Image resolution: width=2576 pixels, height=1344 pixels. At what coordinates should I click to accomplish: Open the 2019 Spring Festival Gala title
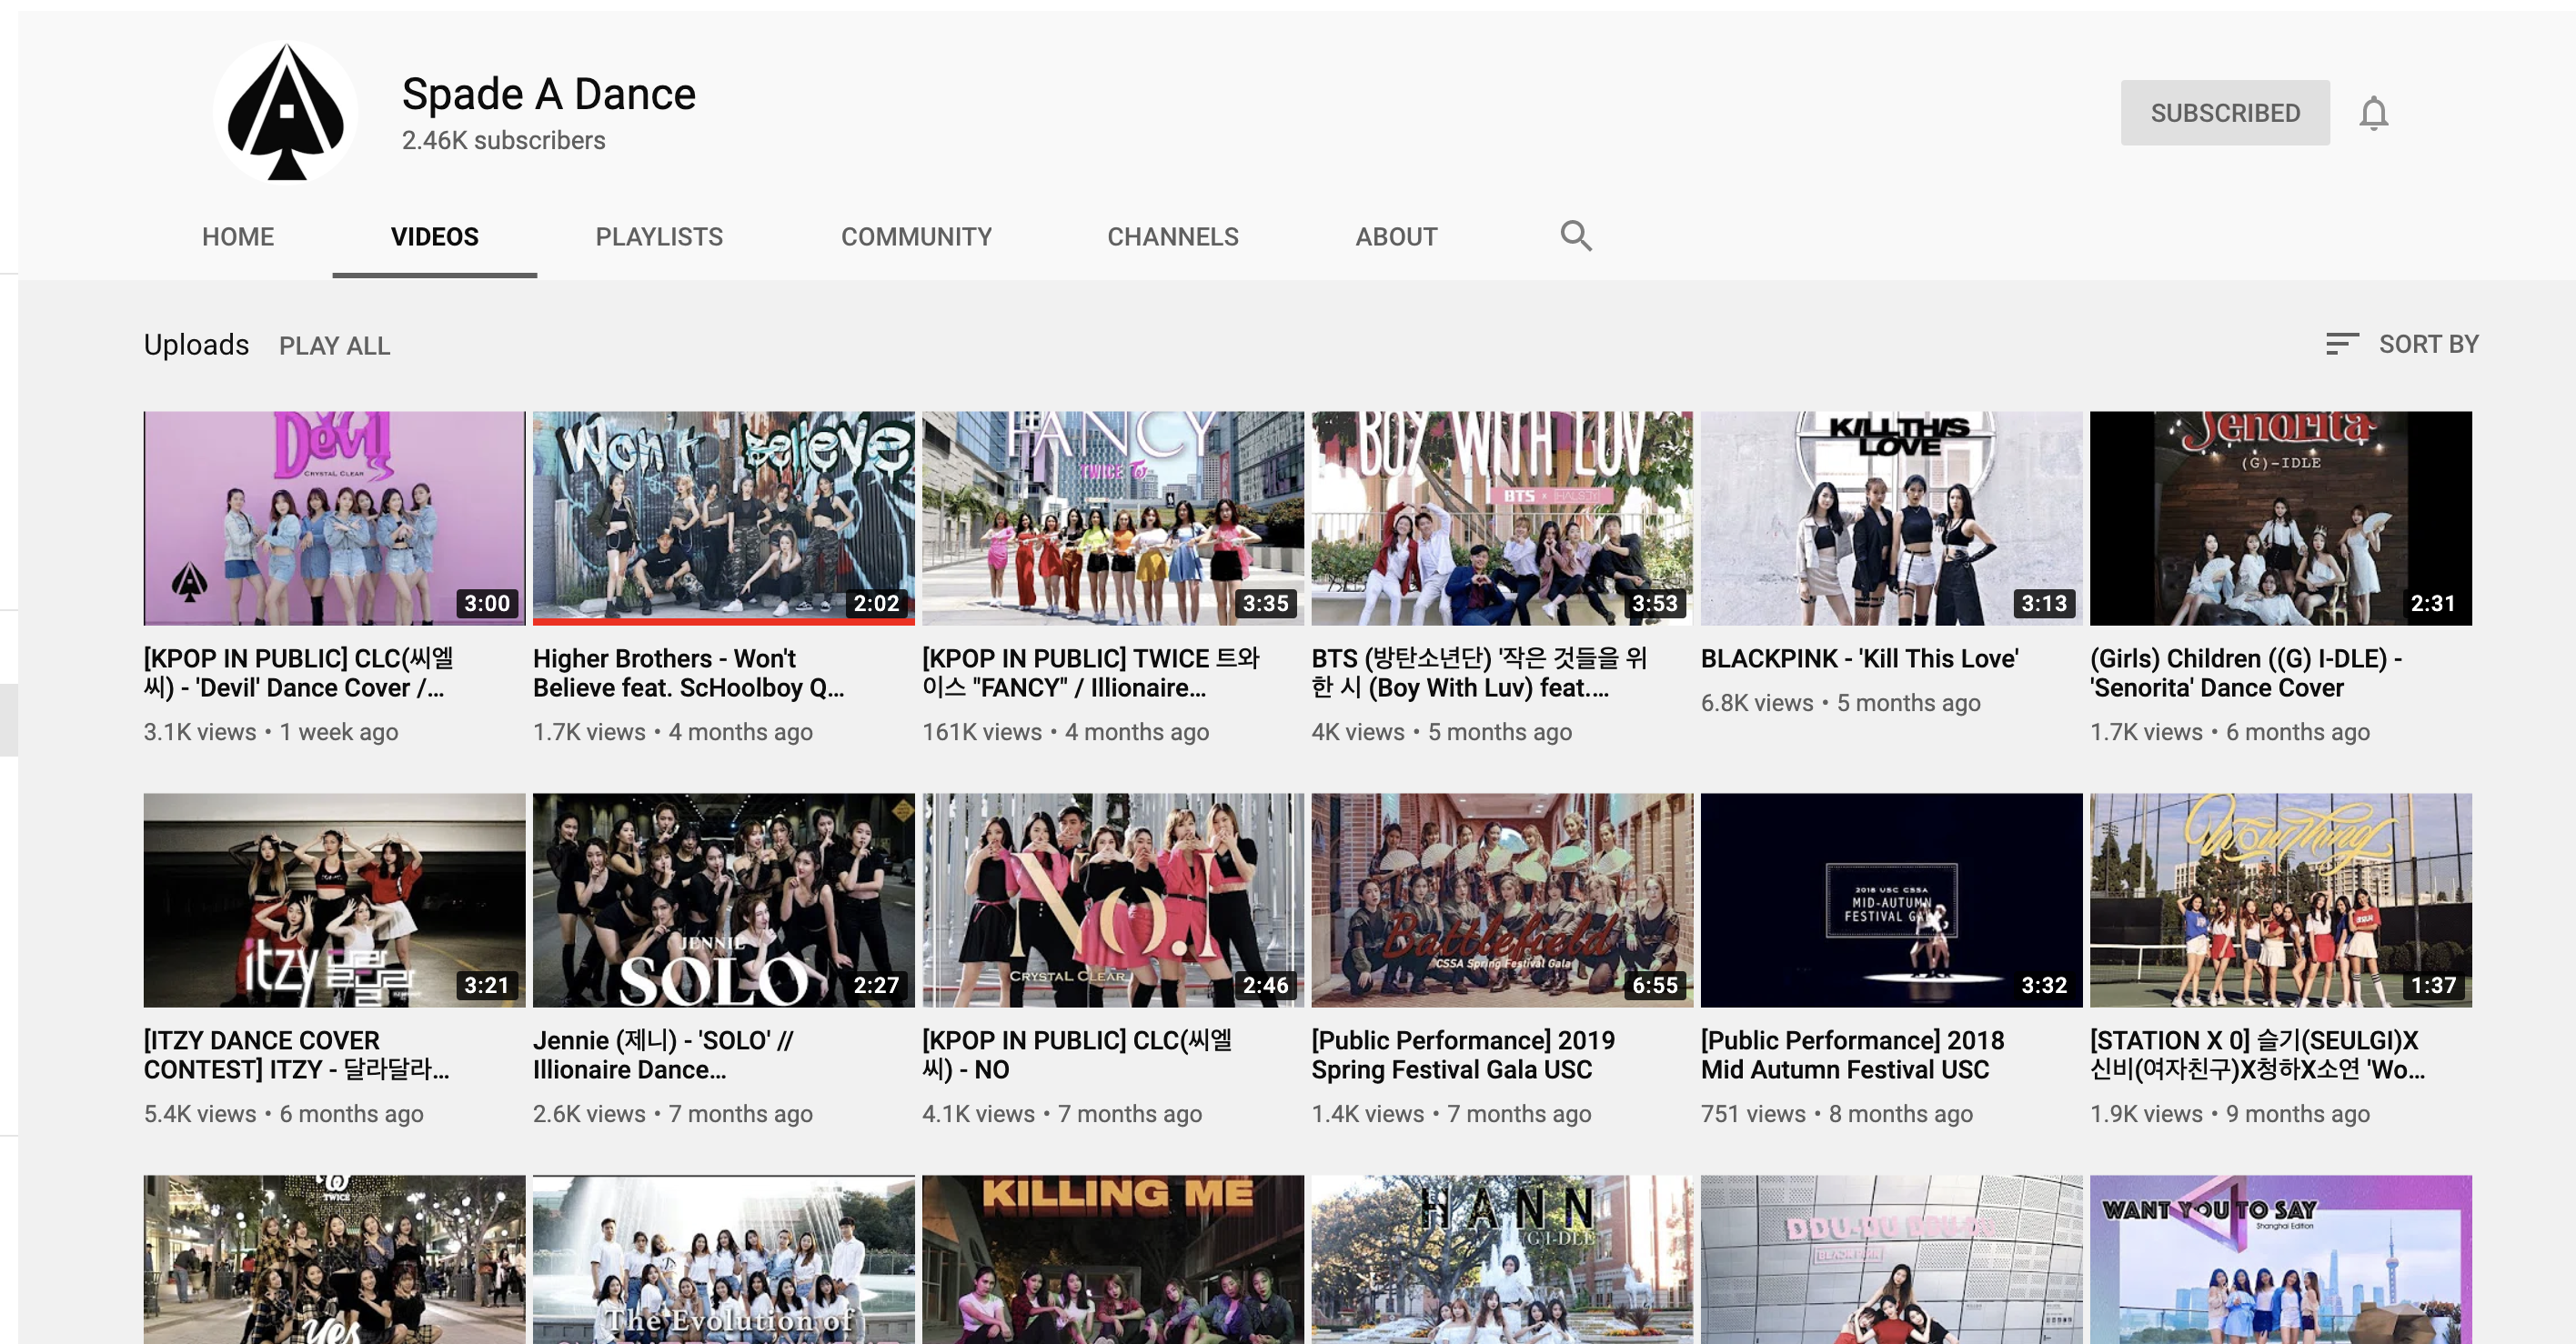(1462, 1054)
